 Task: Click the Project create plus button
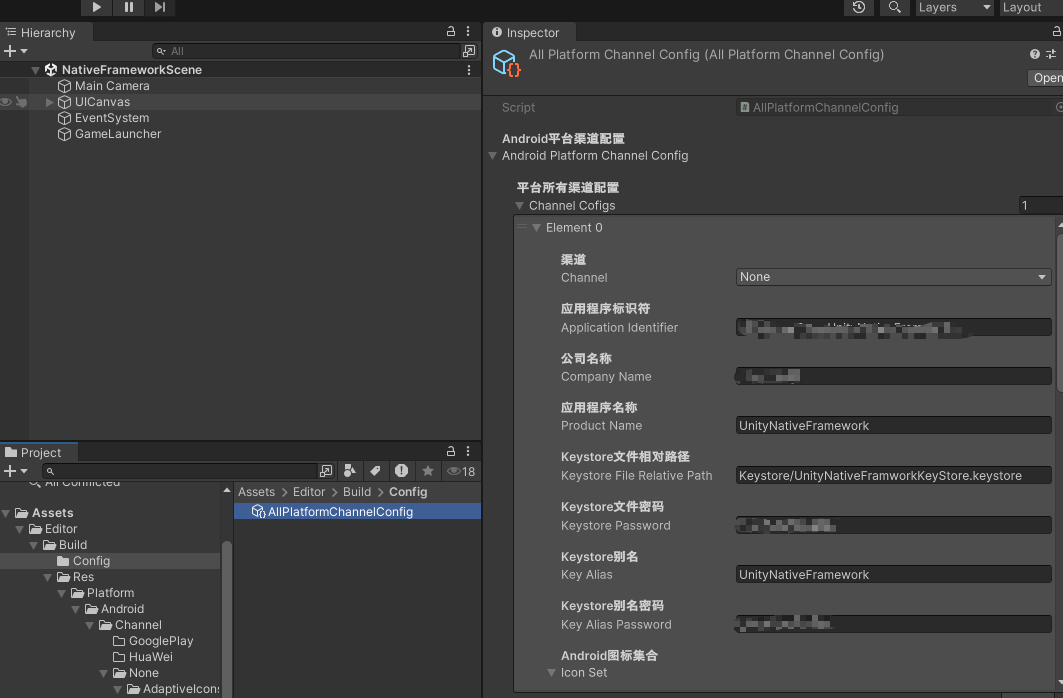(x=9, y=471)
